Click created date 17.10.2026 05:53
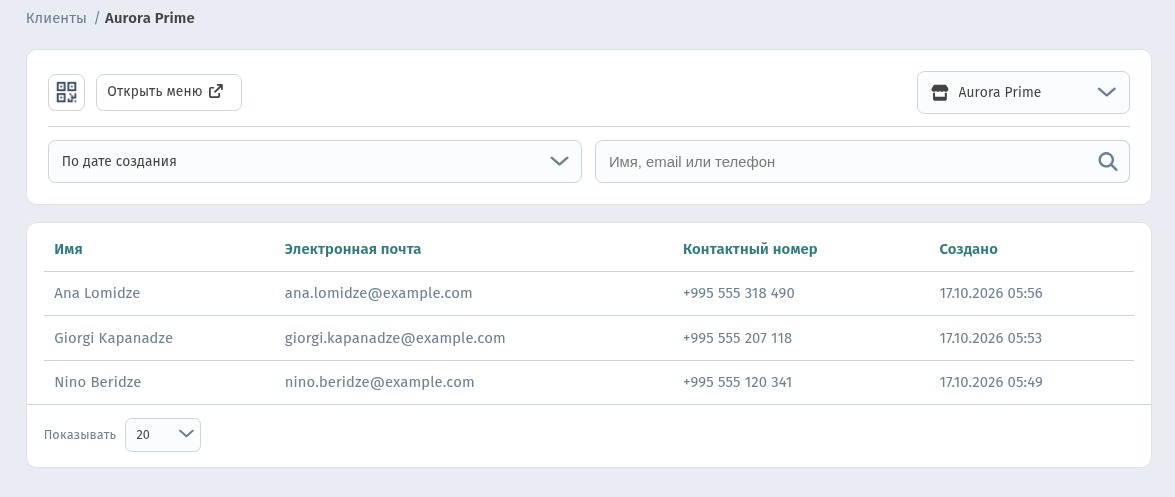 (991, 338)
